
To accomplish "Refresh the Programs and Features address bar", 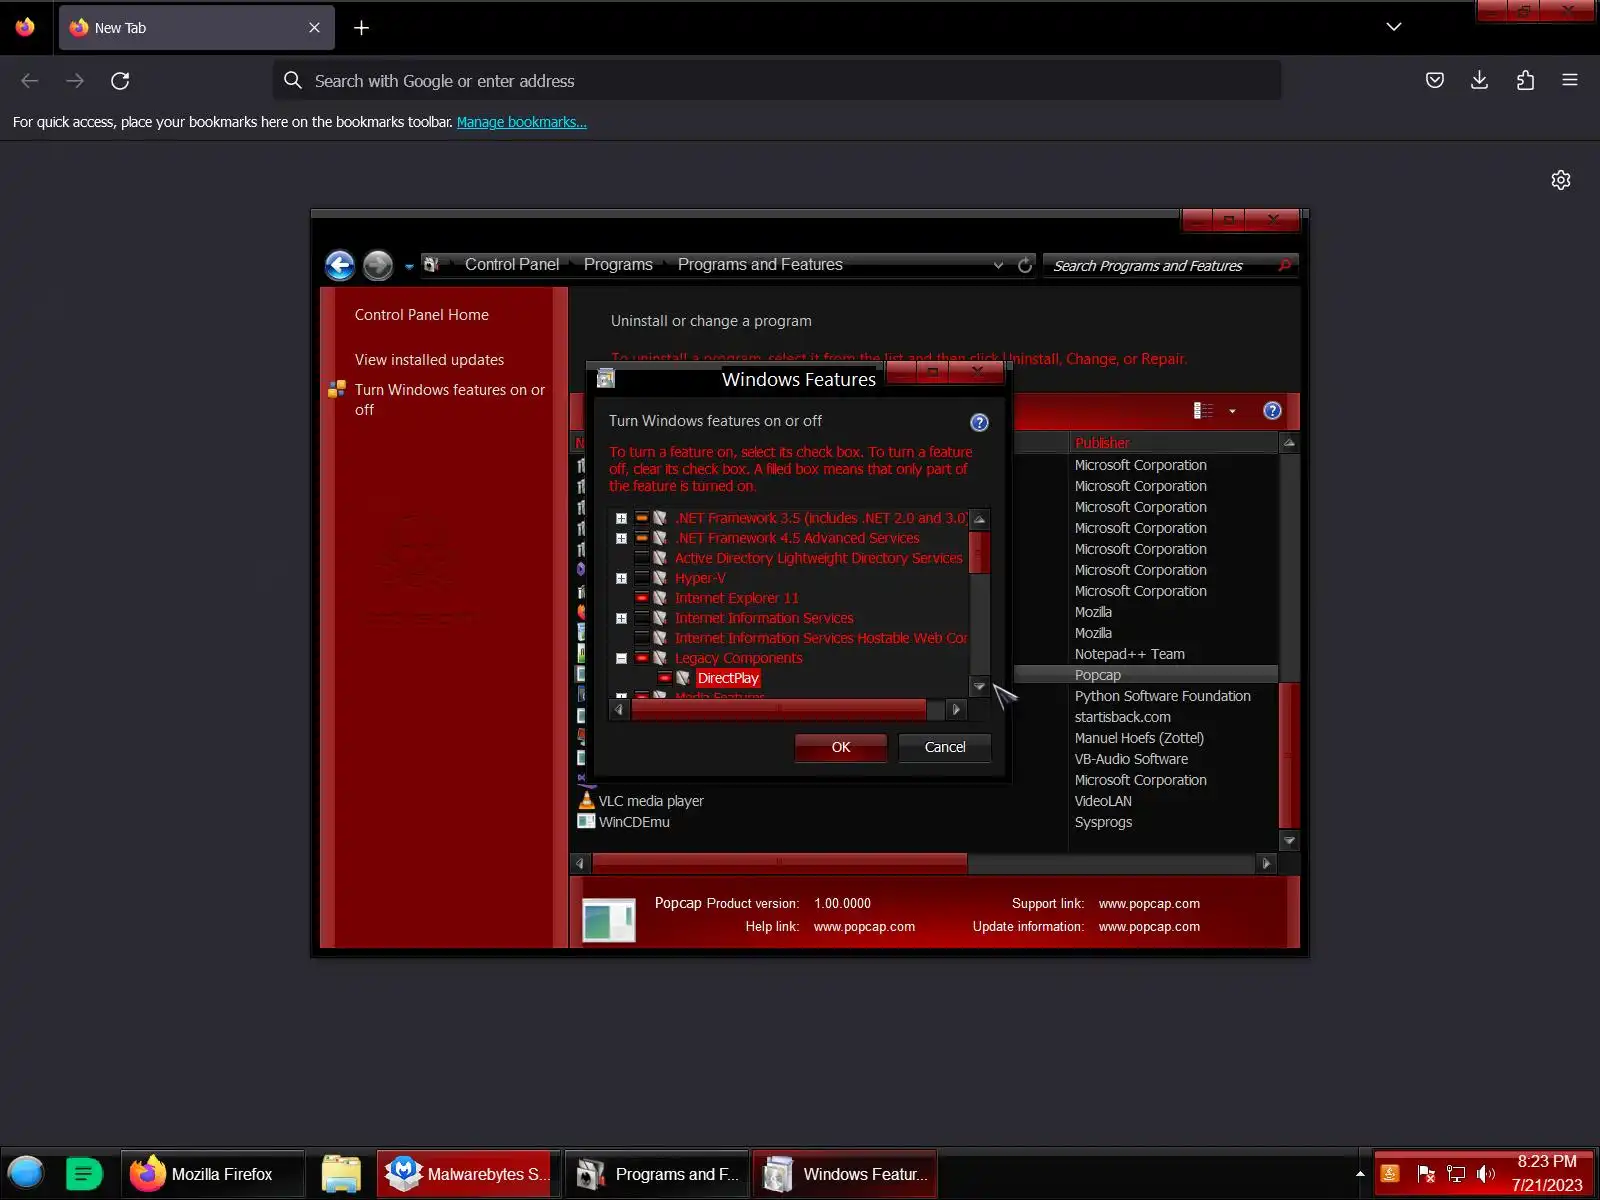I will click(1025, 265).
